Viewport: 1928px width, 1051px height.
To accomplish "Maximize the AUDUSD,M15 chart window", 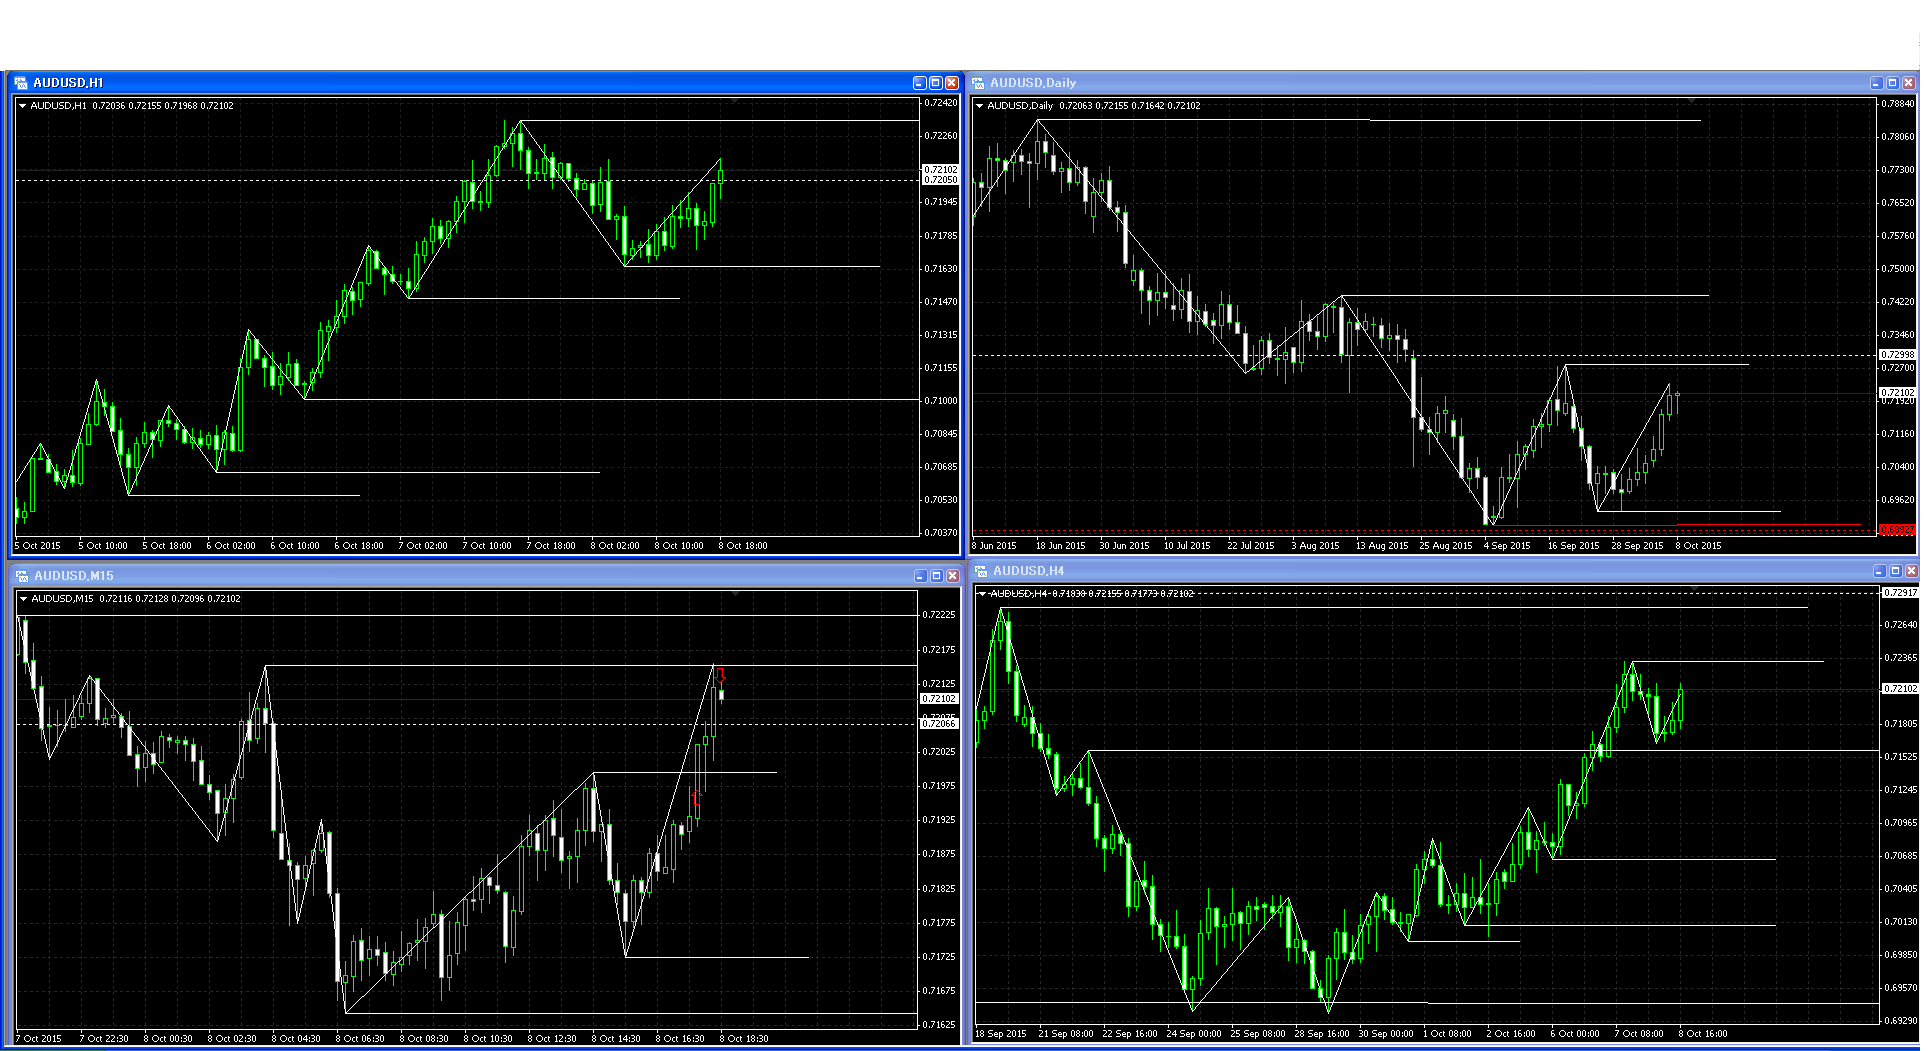I will pos(936,576).
